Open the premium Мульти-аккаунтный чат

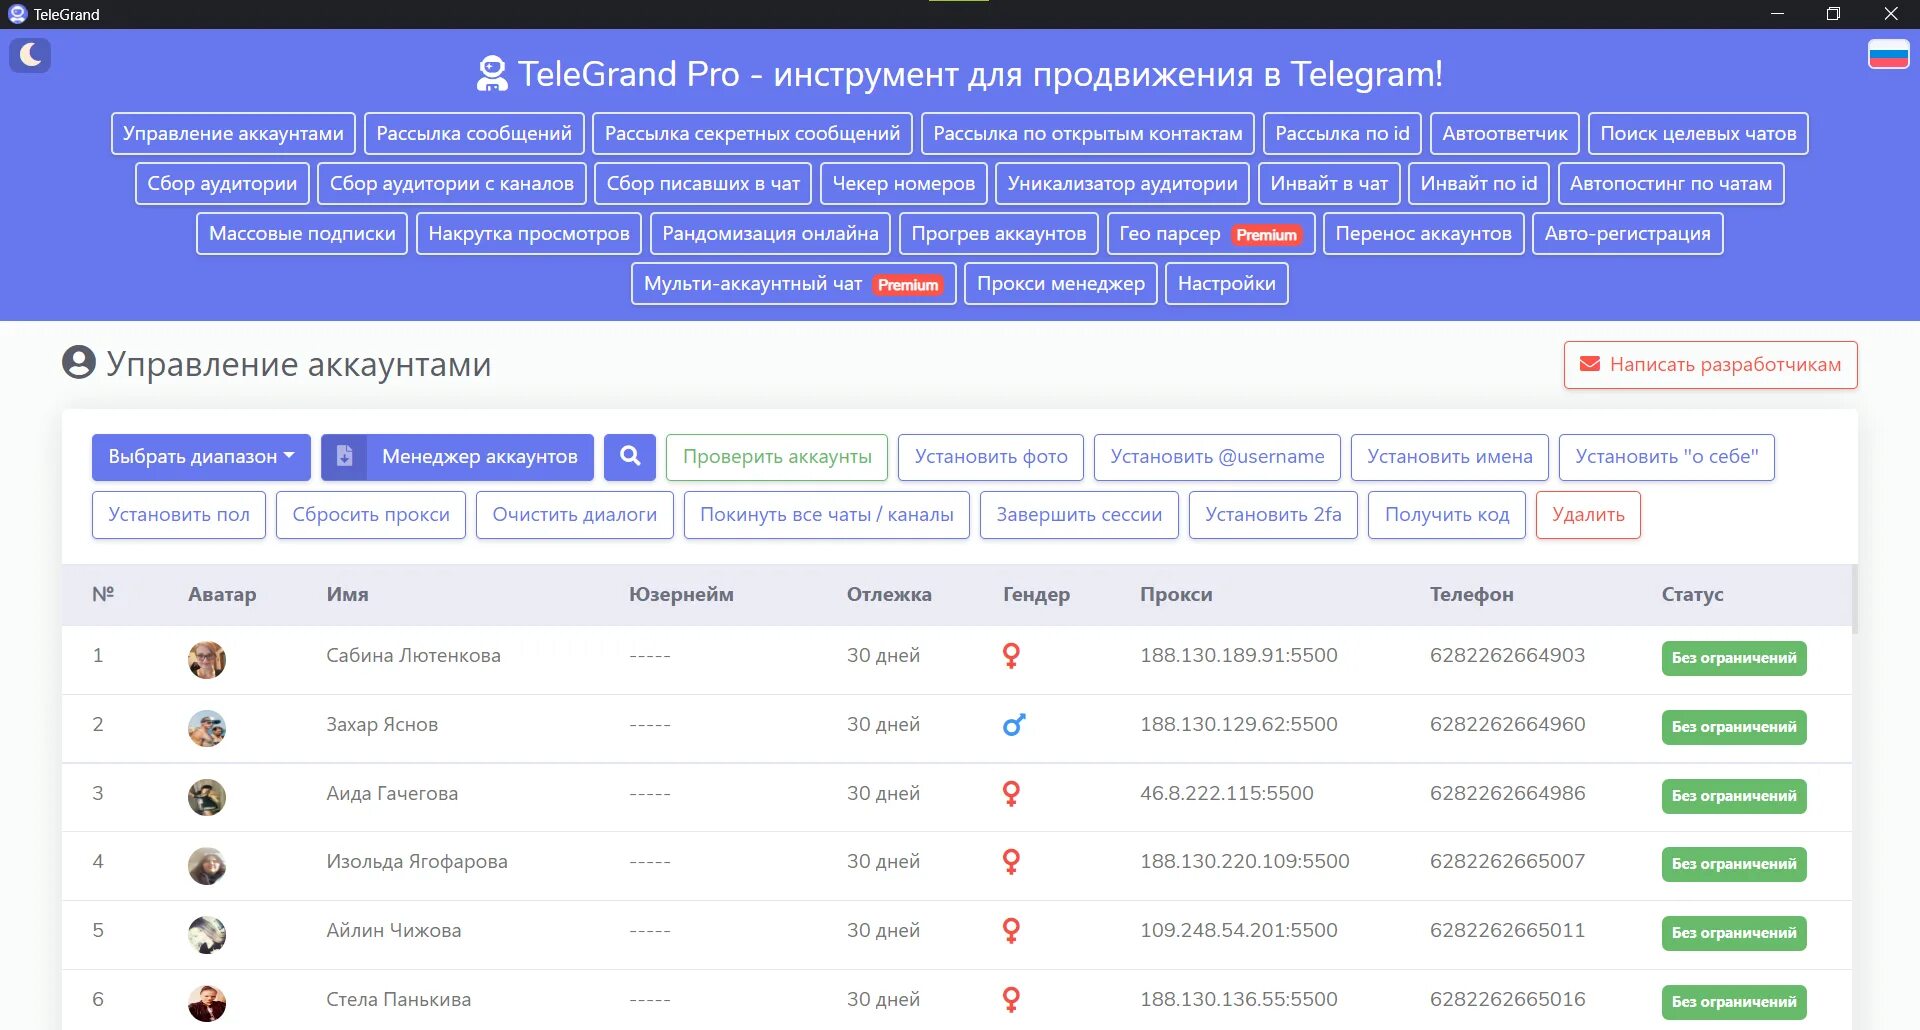794,284
